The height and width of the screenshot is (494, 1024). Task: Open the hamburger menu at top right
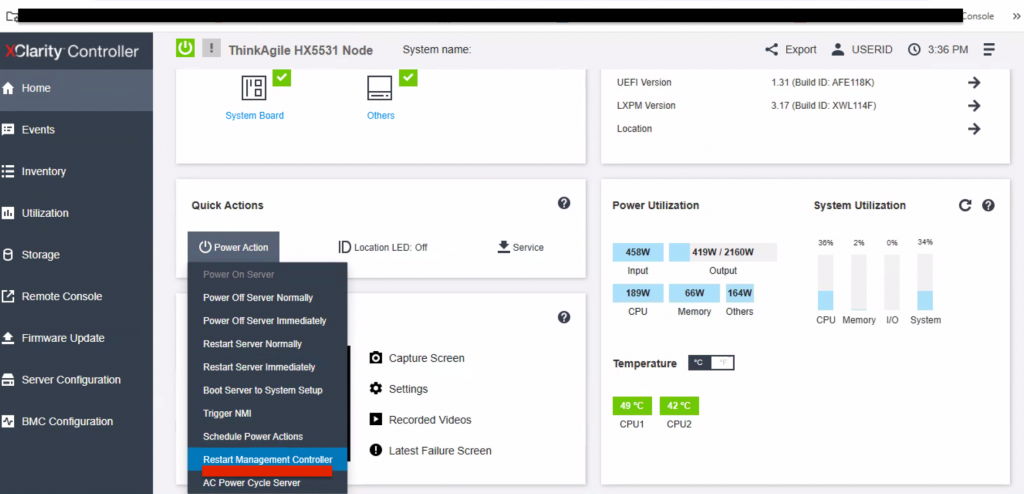[989, 49]
